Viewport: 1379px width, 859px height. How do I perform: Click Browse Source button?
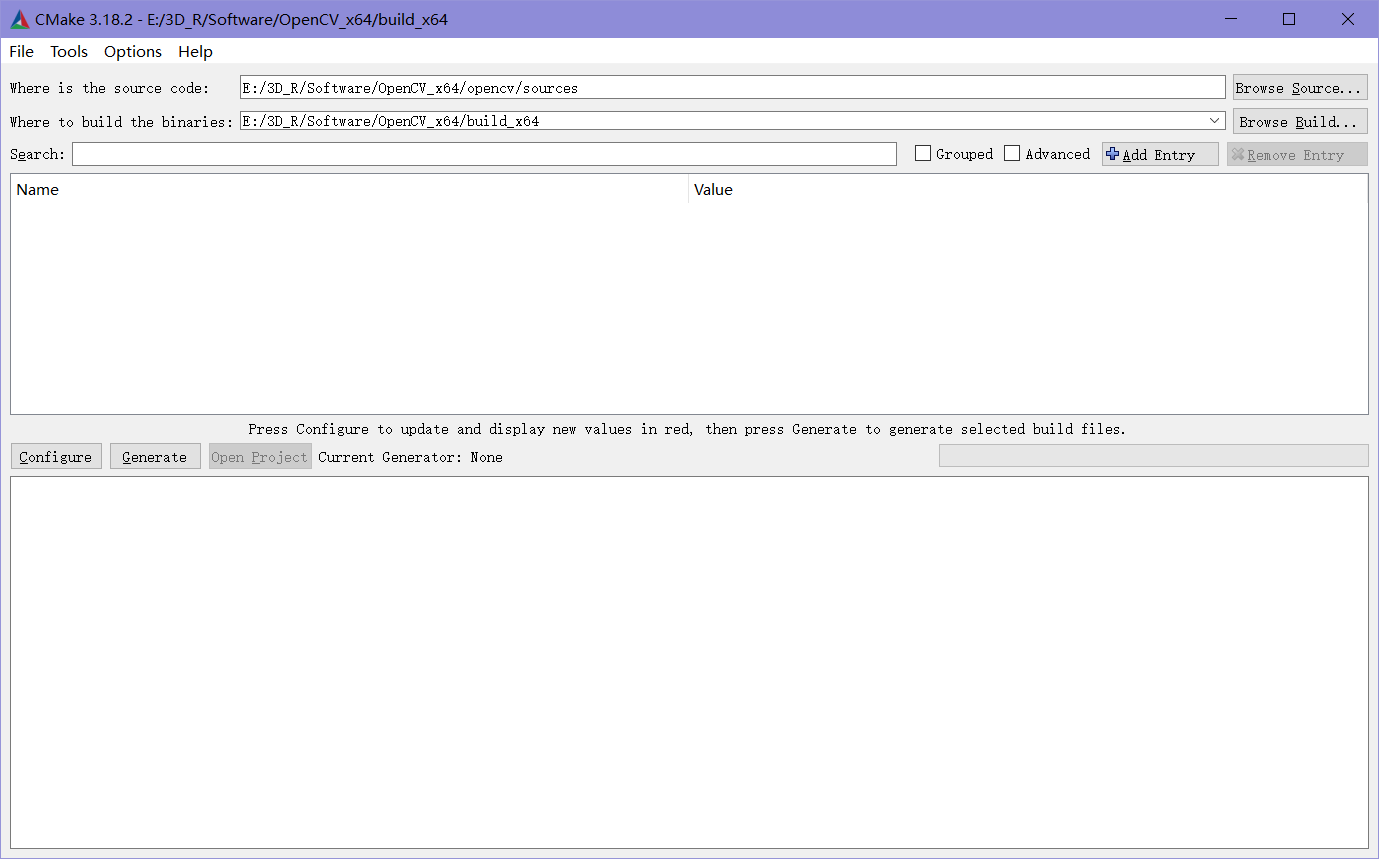click(x=1300, y=88)
